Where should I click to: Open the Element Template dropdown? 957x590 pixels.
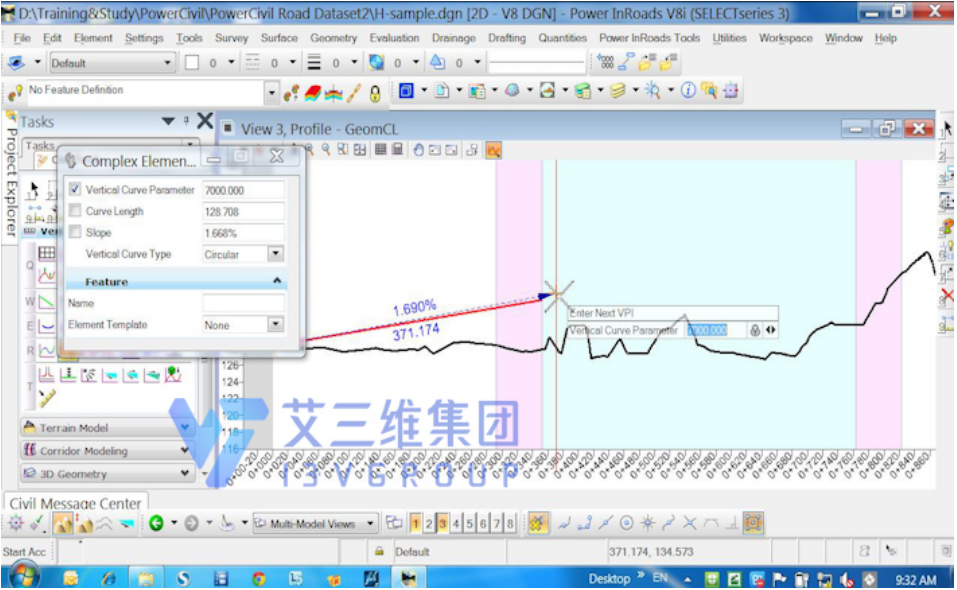tap(275, 324)
